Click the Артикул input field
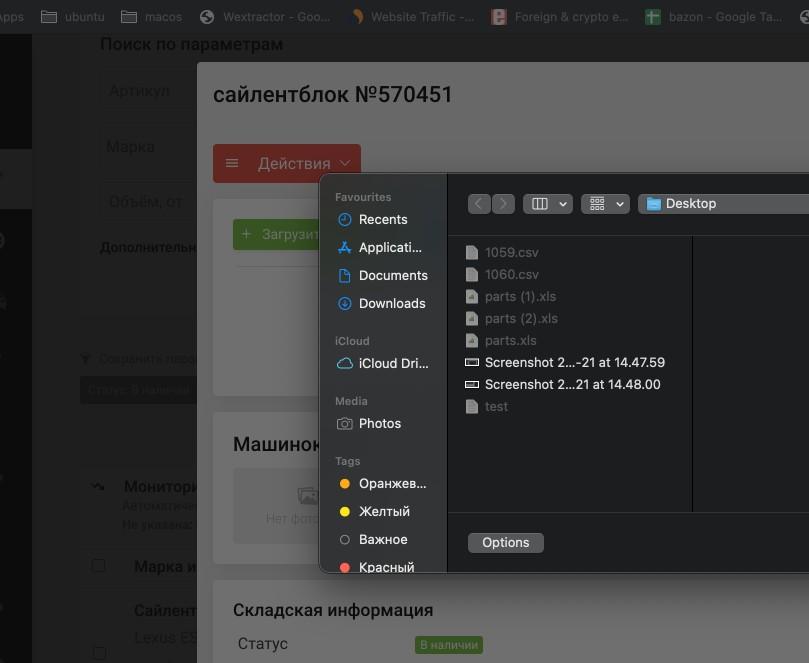This screenshot has height=663, width=809. point(148,91)
